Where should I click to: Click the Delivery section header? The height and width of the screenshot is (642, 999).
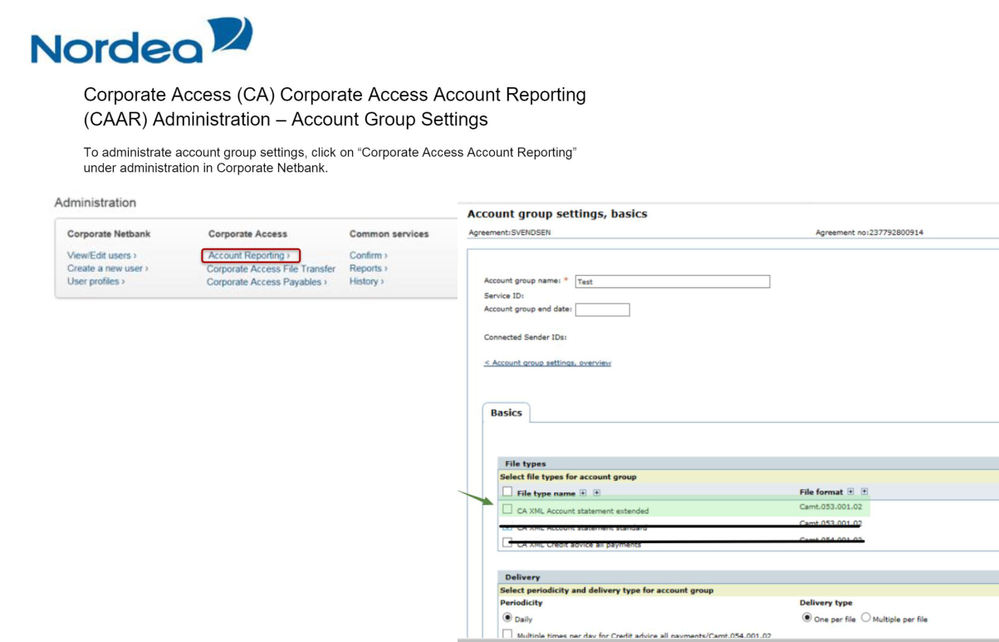coord(749,577)
